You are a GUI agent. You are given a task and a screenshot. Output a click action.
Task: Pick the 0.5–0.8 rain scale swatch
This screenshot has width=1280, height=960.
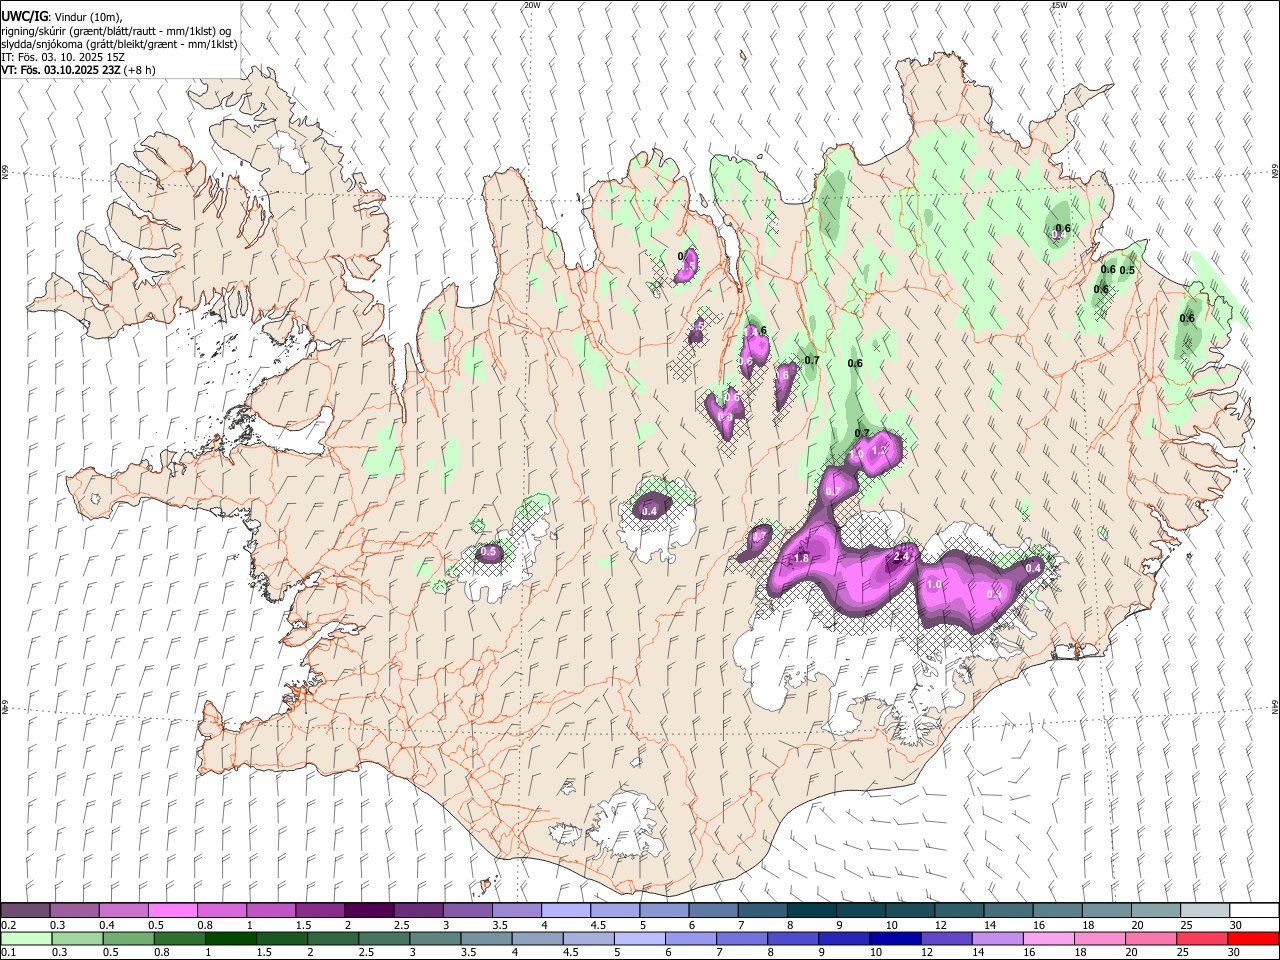pos(128,939)
